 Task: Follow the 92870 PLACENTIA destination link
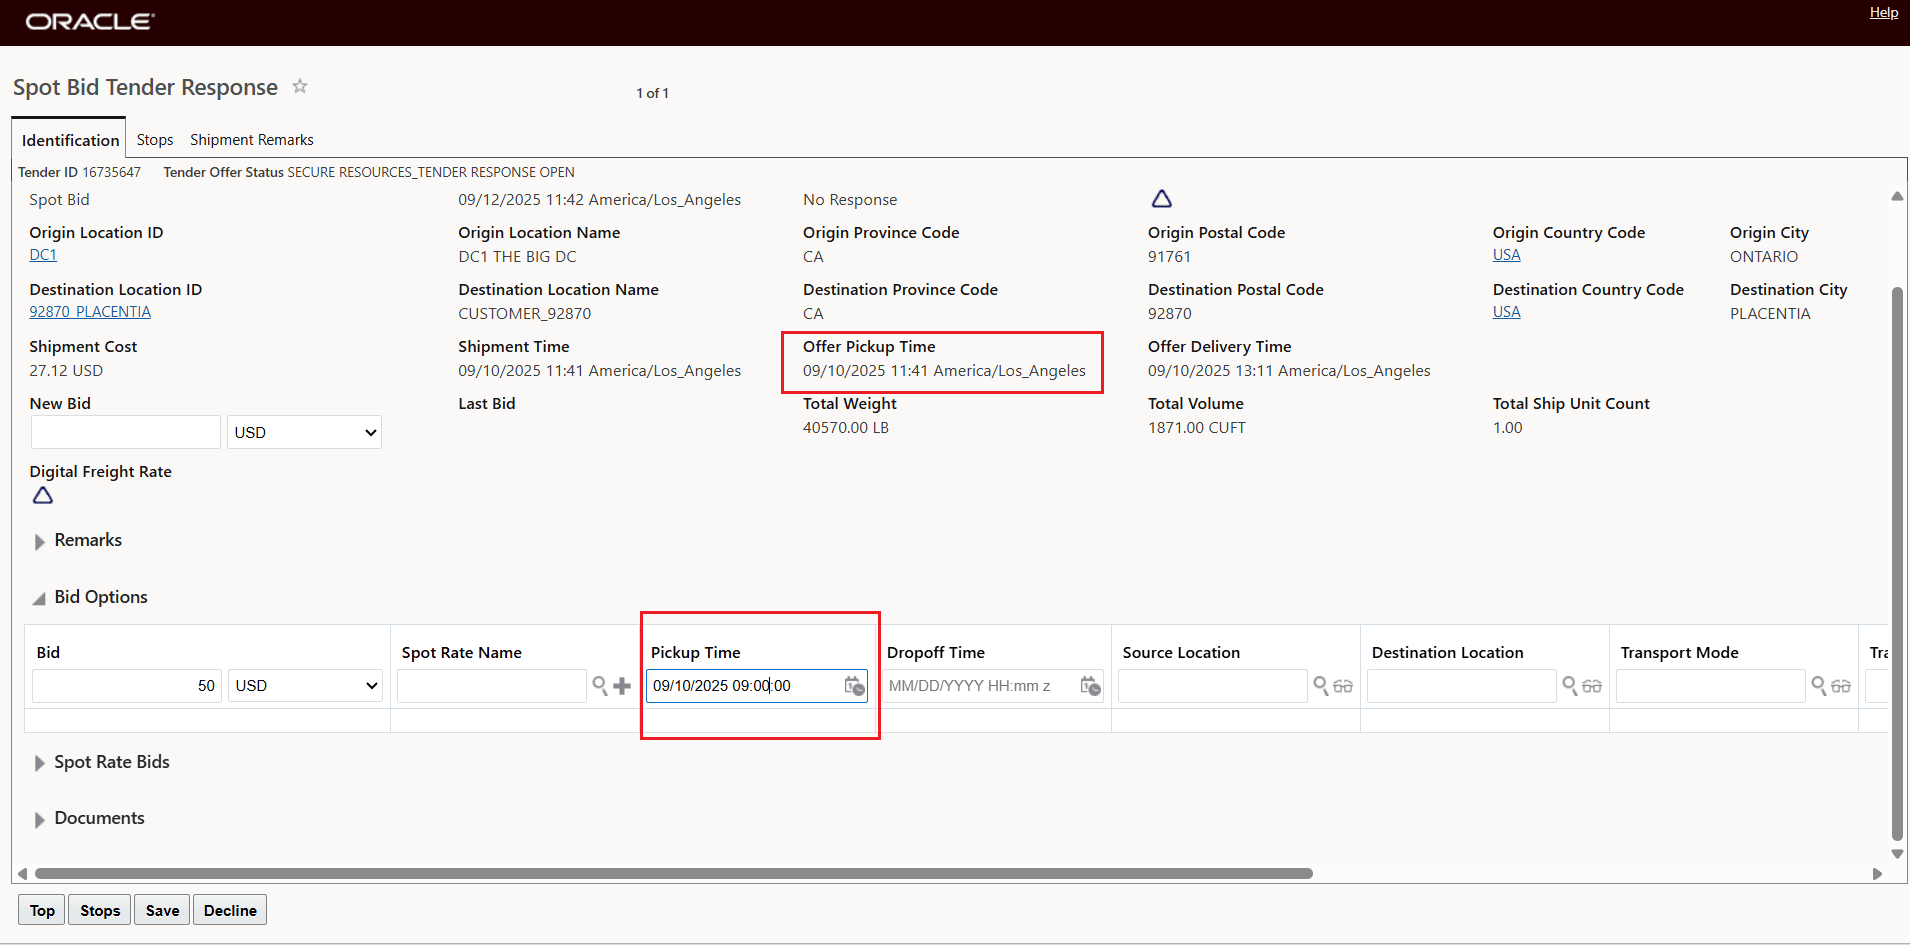point(90,311)
